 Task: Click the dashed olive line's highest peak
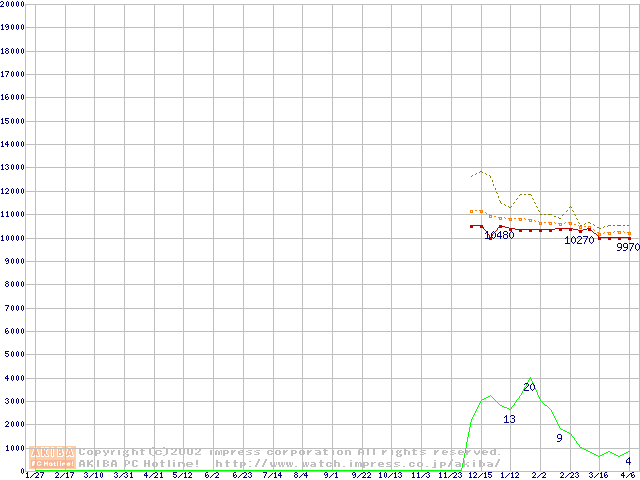coord(482,171)
